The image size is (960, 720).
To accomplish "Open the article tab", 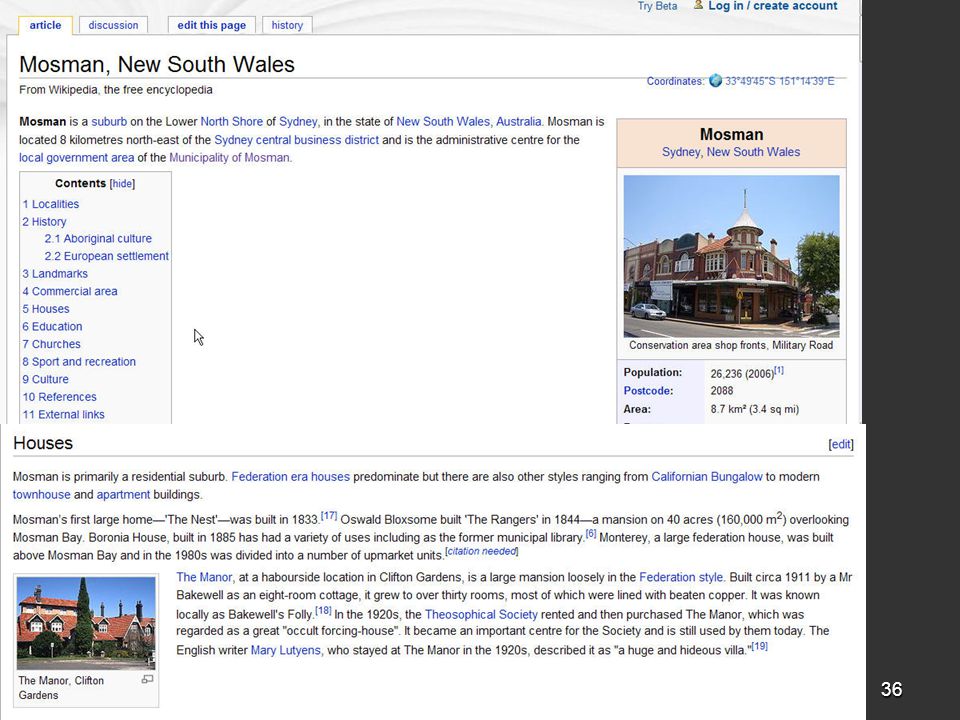I will tap(45, 25).
